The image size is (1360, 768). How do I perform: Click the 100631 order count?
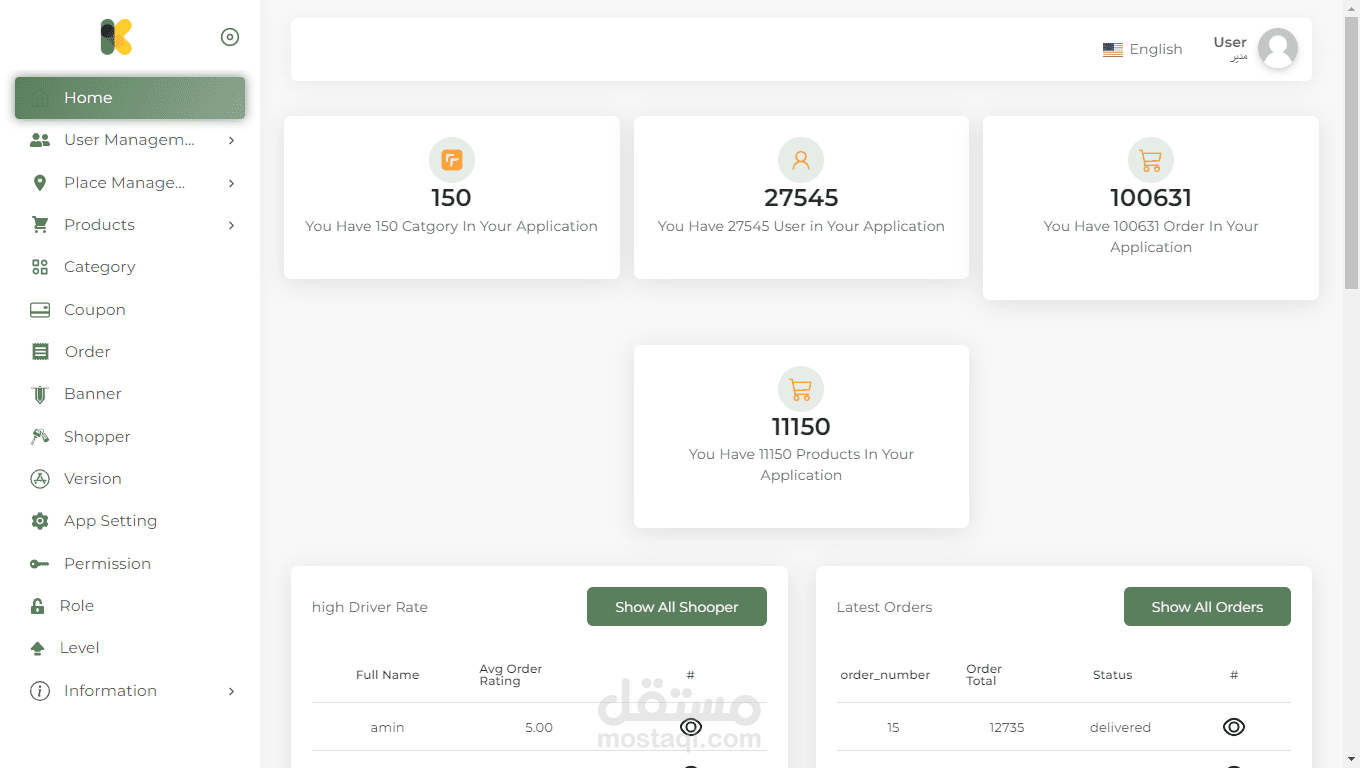point(1151,198)
